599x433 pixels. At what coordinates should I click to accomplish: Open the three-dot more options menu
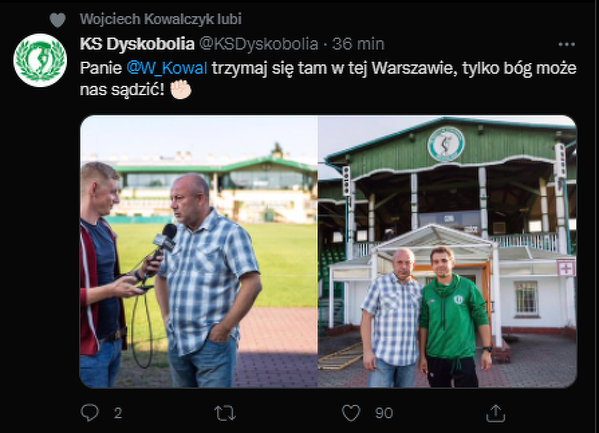coord(567,44)
